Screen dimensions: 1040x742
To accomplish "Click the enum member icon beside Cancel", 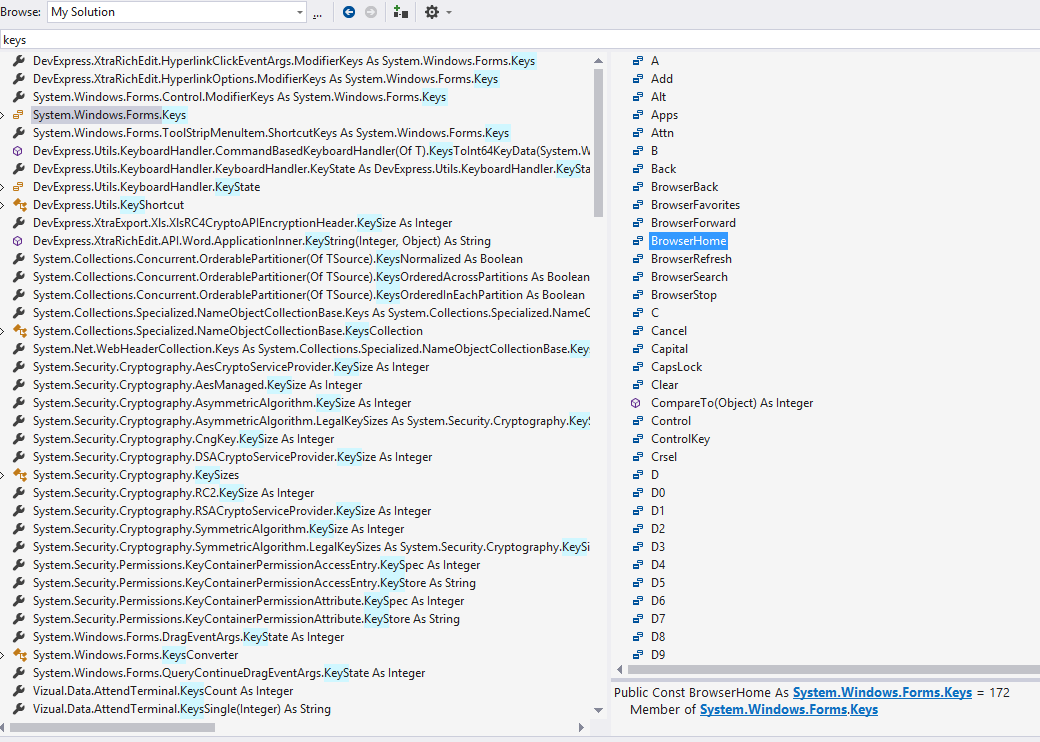I will pyautogui.click(x=637, y=331).
